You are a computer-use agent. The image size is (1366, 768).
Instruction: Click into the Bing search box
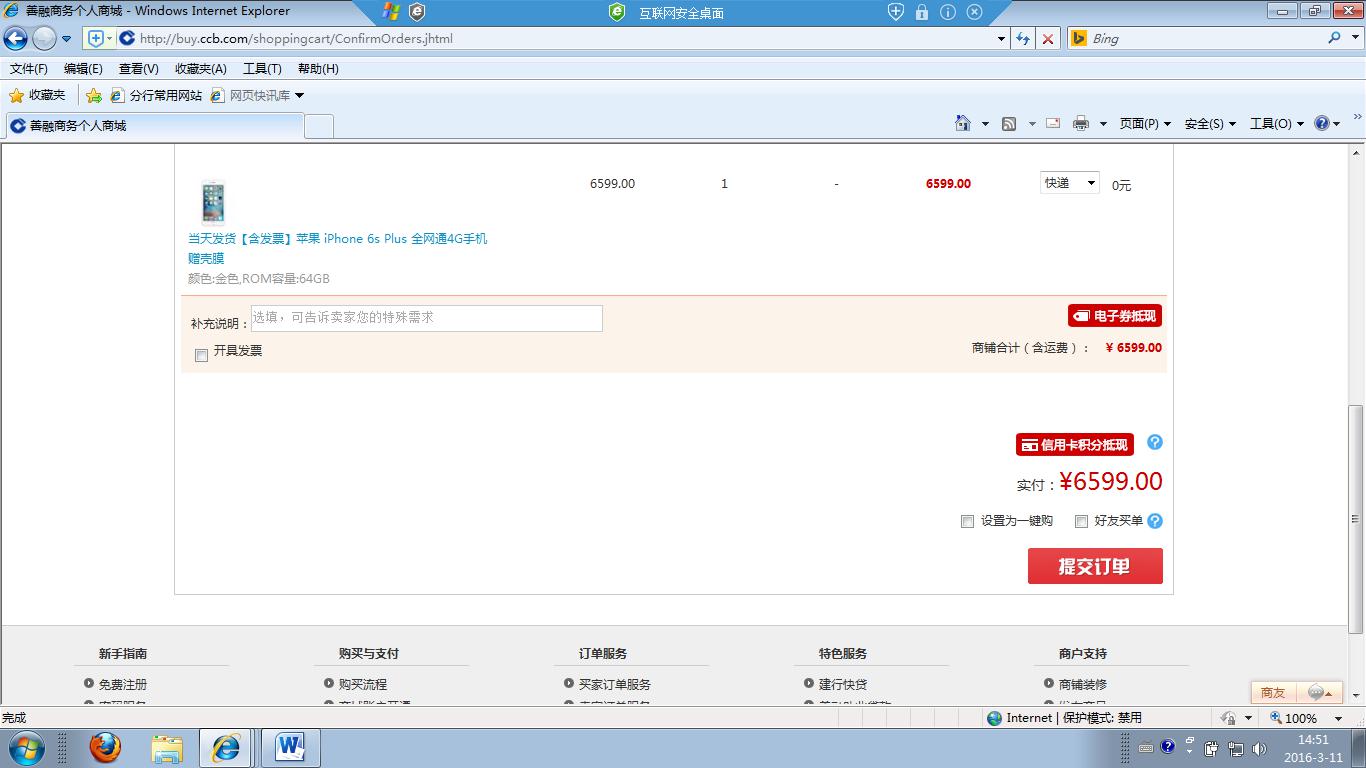tap(1205, 39)
